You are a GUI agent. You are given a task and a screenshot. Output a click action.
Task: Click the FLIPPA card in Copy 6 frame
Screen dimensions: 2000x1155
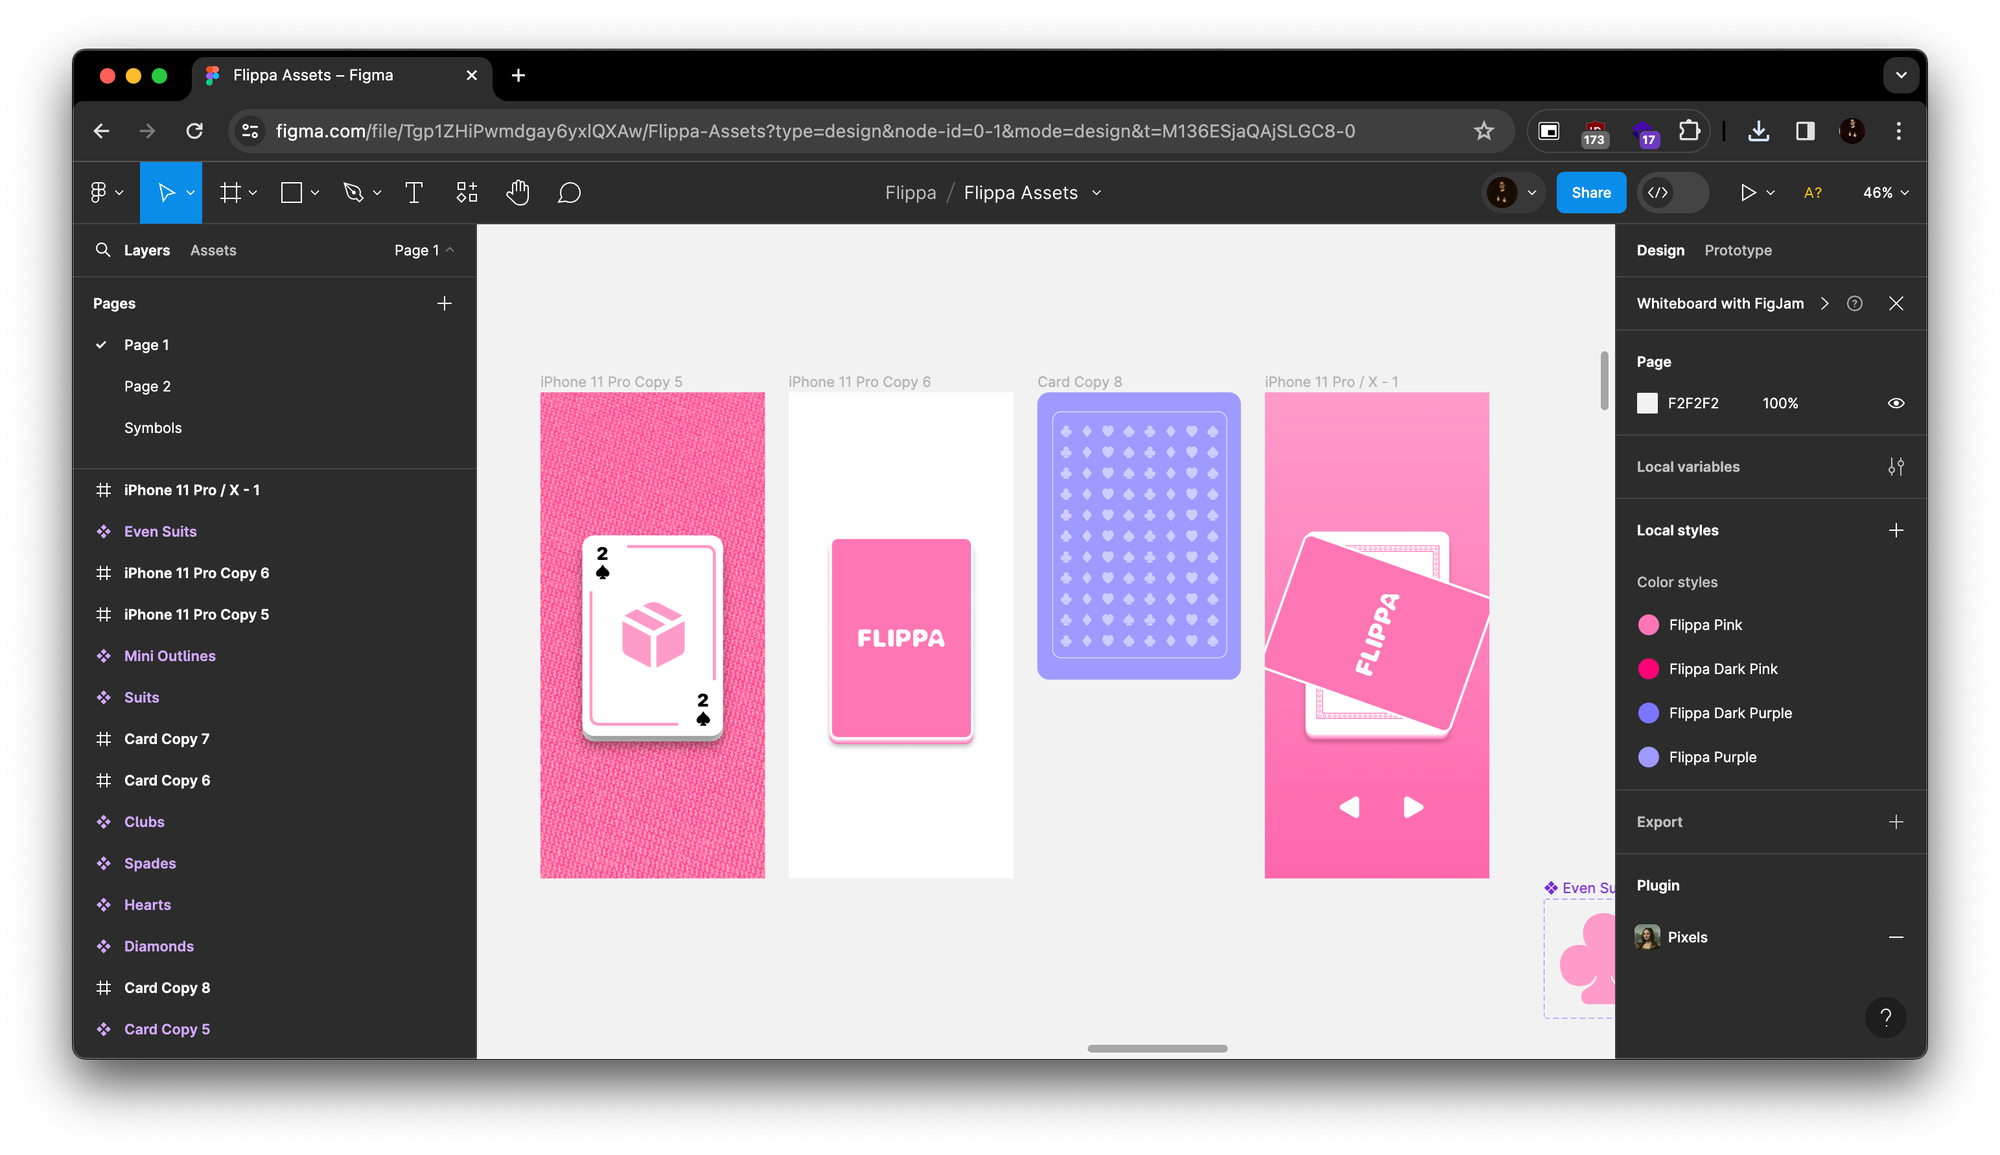tap(901, 639)
